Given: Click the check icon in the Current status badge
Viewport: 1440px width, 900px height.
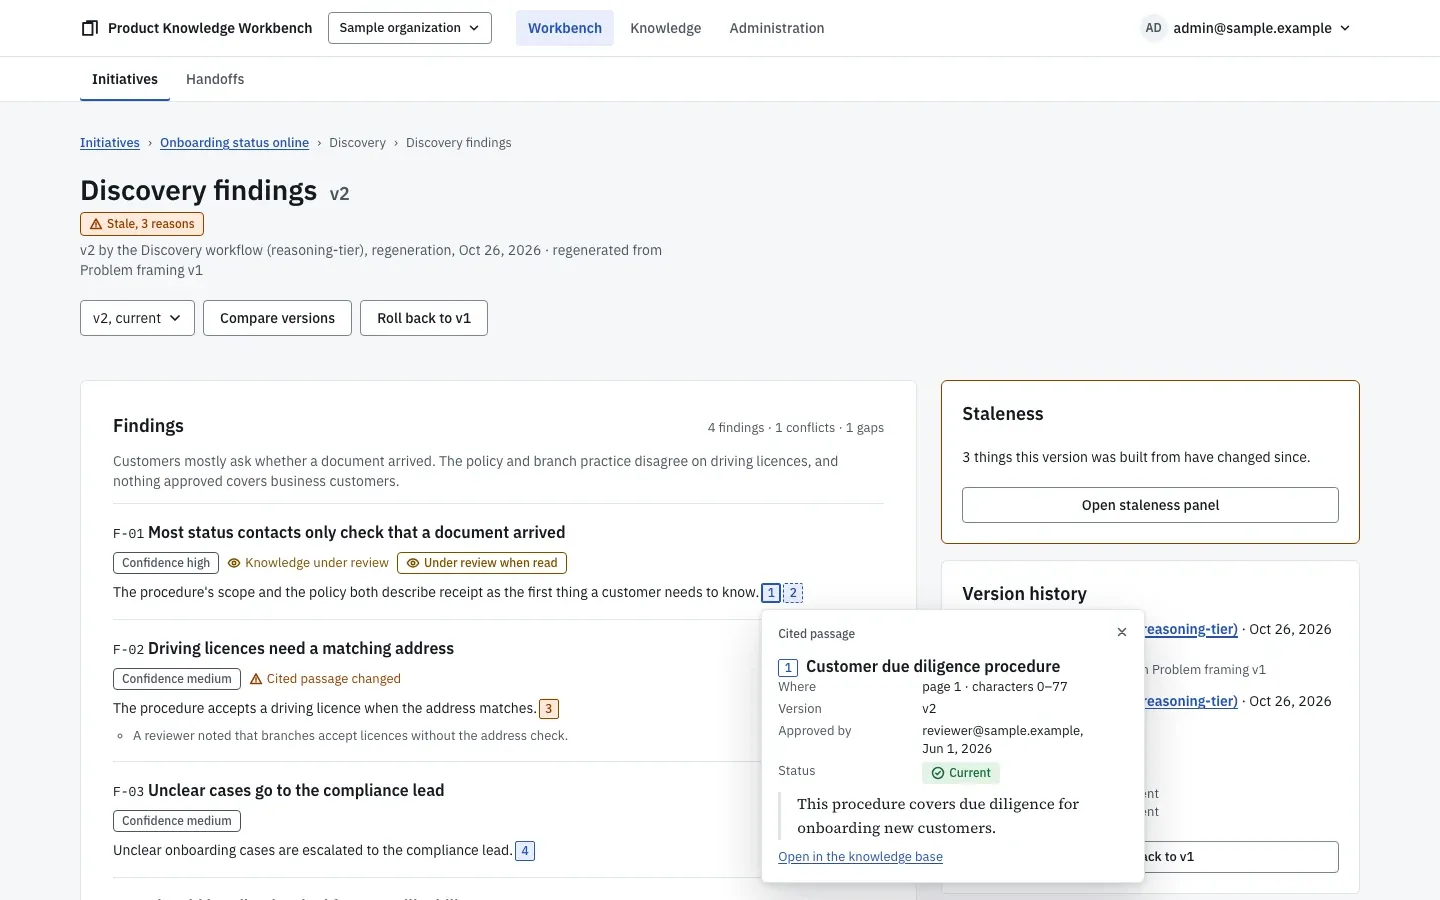Looking at the screenshot, I should click(x=938, y=773).
